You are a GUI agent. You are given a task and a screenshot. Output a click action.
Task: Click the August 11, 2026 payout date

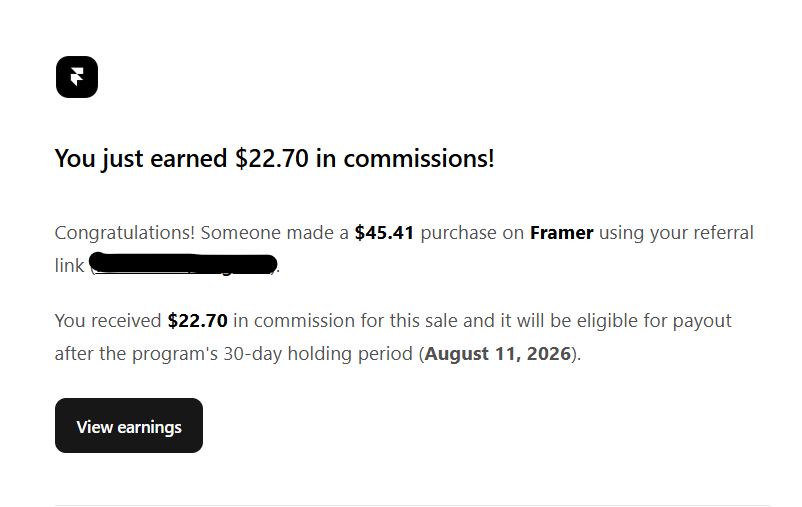[x=498, y=354]
